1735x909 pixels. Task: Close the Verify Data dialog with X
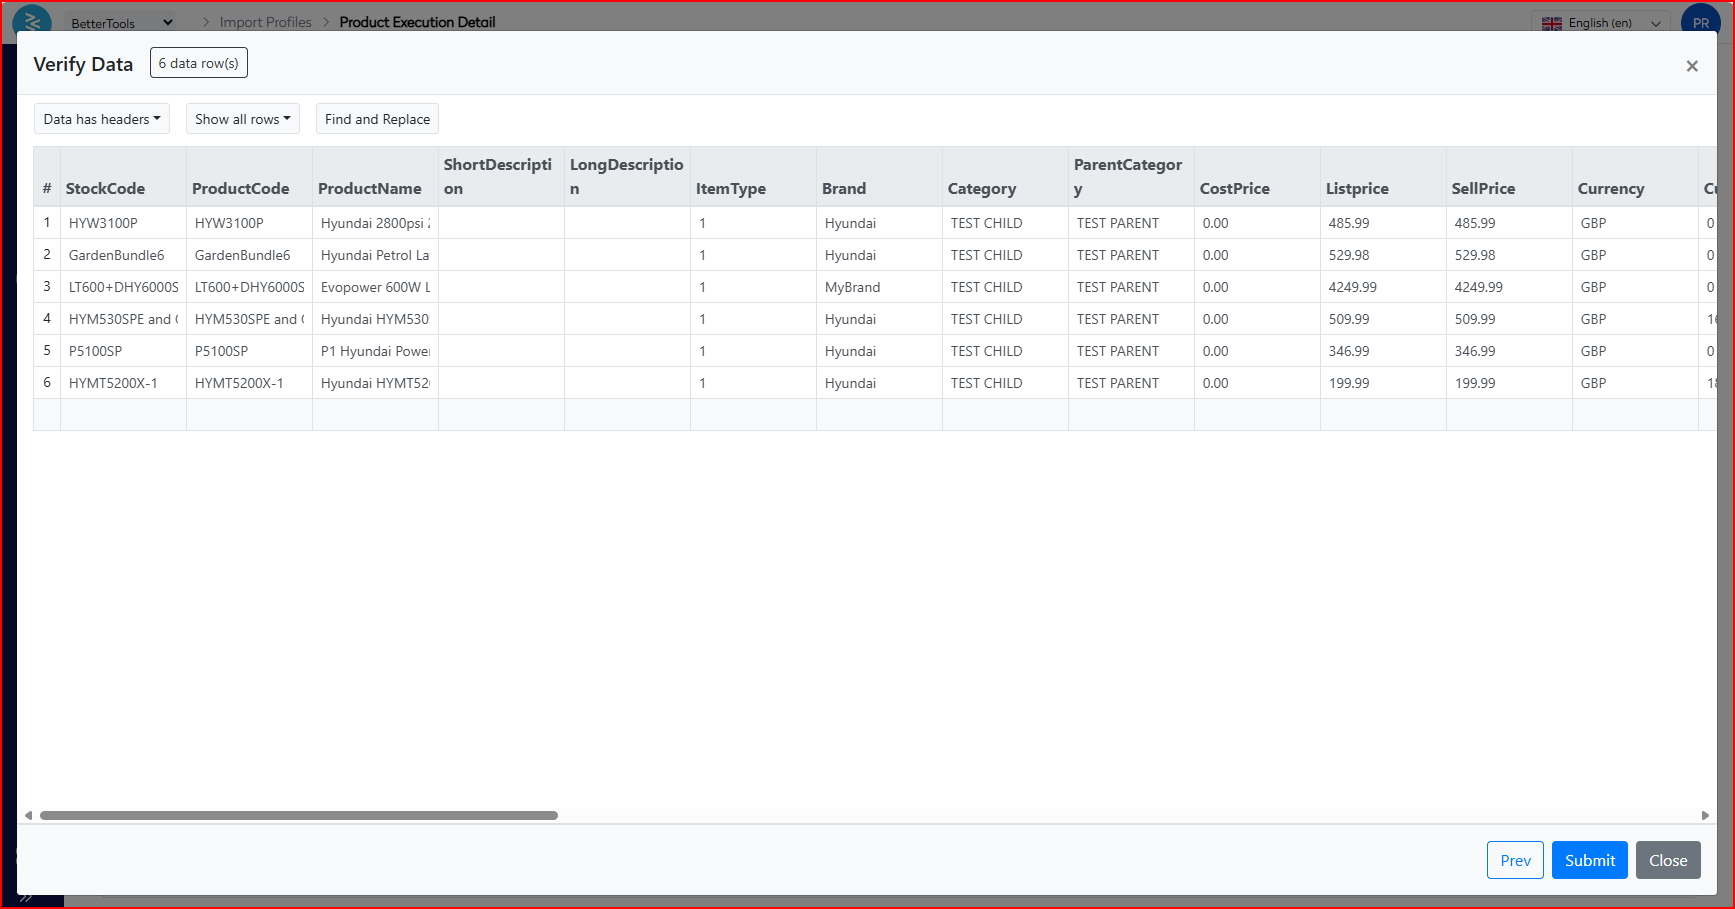(1691, 66)
